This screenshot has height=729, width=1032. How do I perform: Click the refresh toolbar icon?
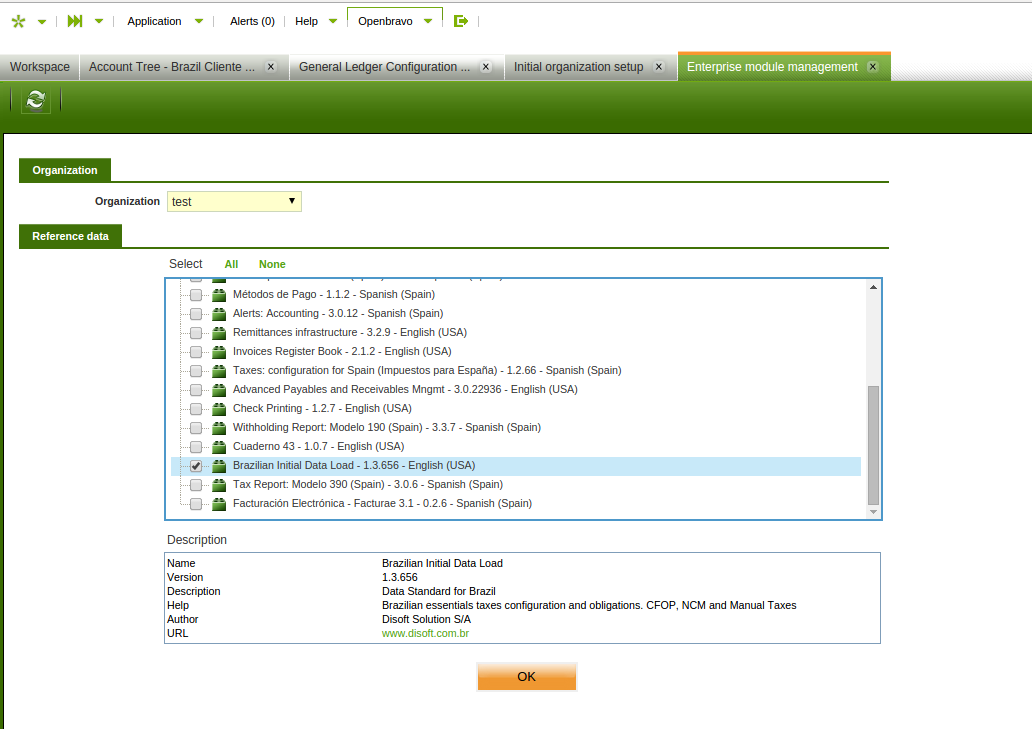pos(36,100)
